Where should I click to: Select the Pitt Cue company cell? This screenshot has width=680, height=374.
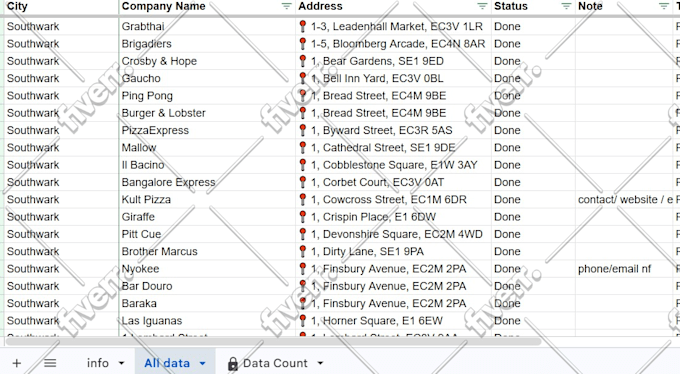[207, 234]
